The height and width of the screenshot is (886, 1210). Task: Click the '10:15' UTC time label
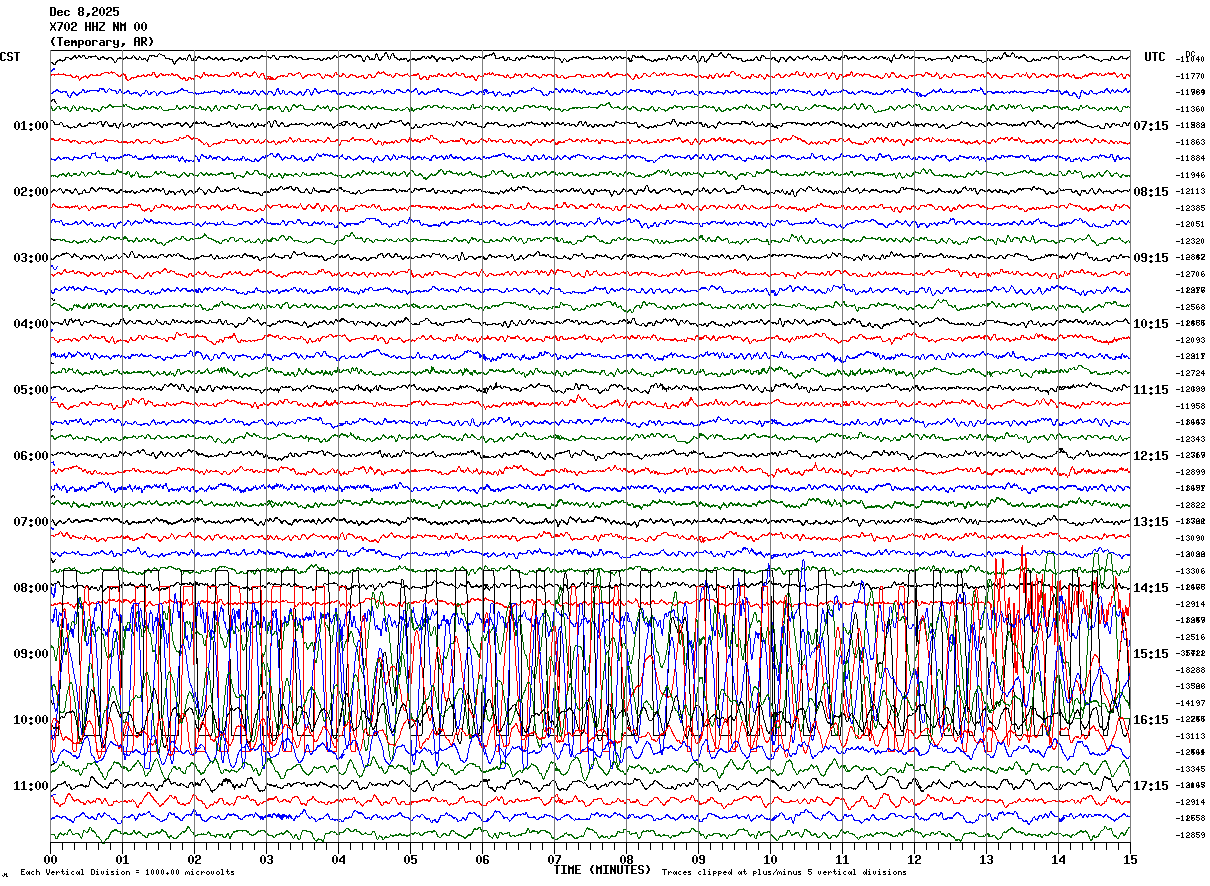pos(1151,324)
